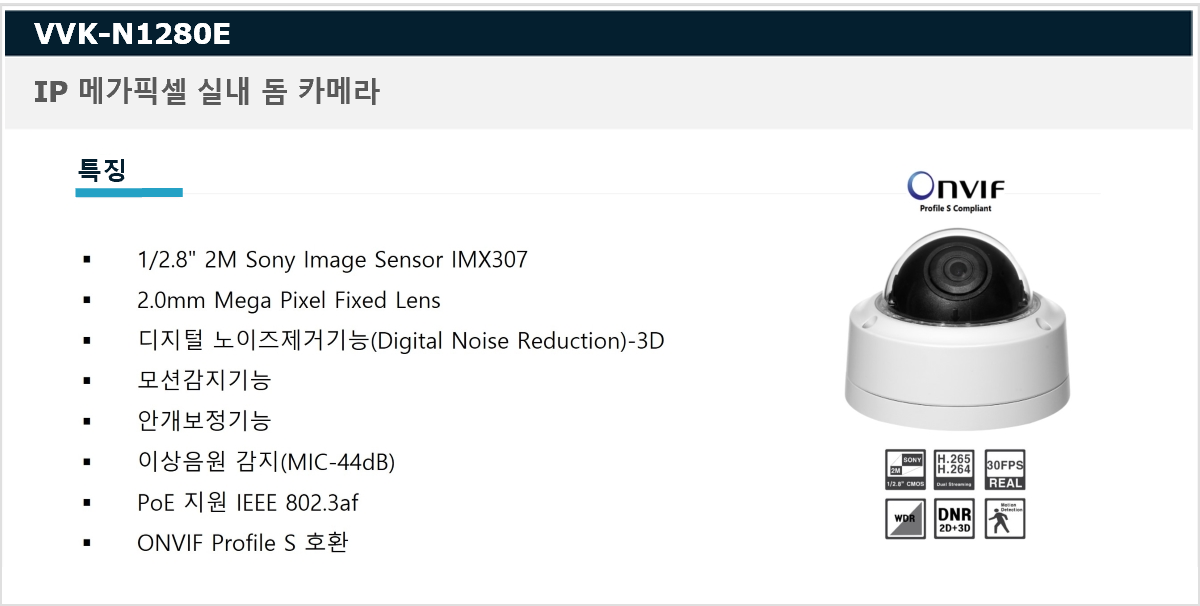
Task: Click the blue underline bar beneath 특징
Action: pos(129,192)
